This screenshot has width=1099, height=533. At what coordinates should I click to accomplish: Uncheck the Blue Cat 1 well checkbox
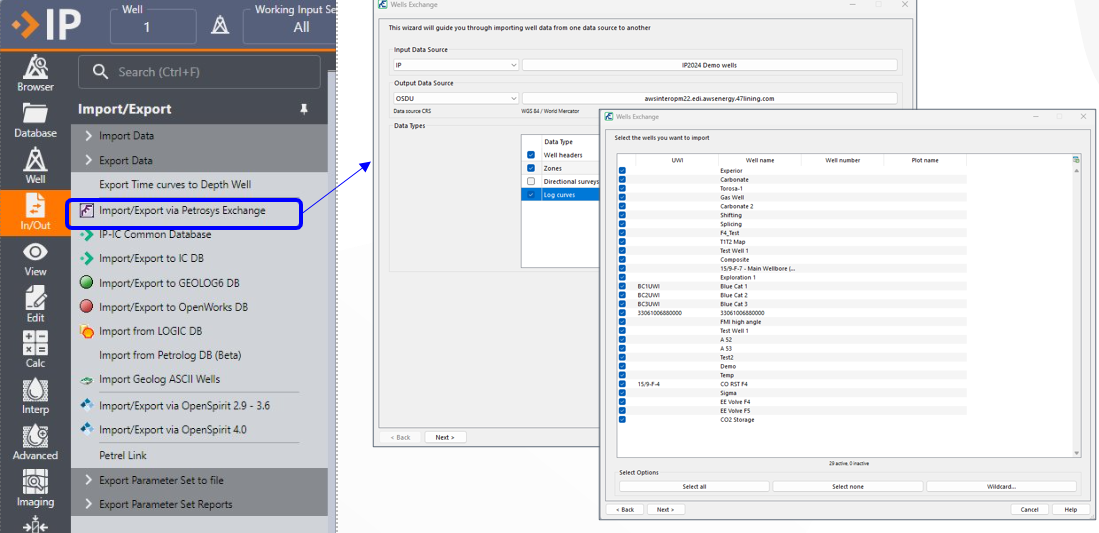pyautogui.click(x=622, y=286)
